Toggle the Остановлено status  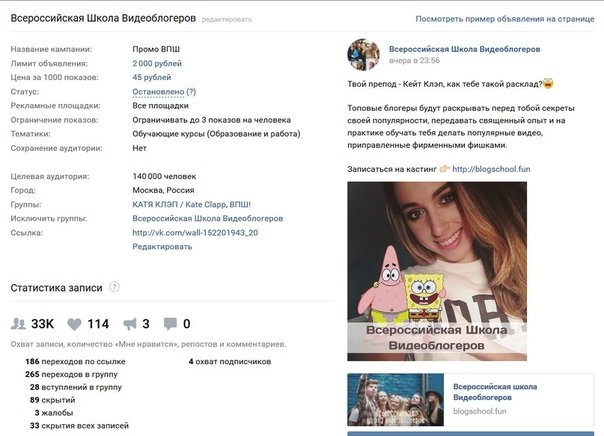[158, 92]
